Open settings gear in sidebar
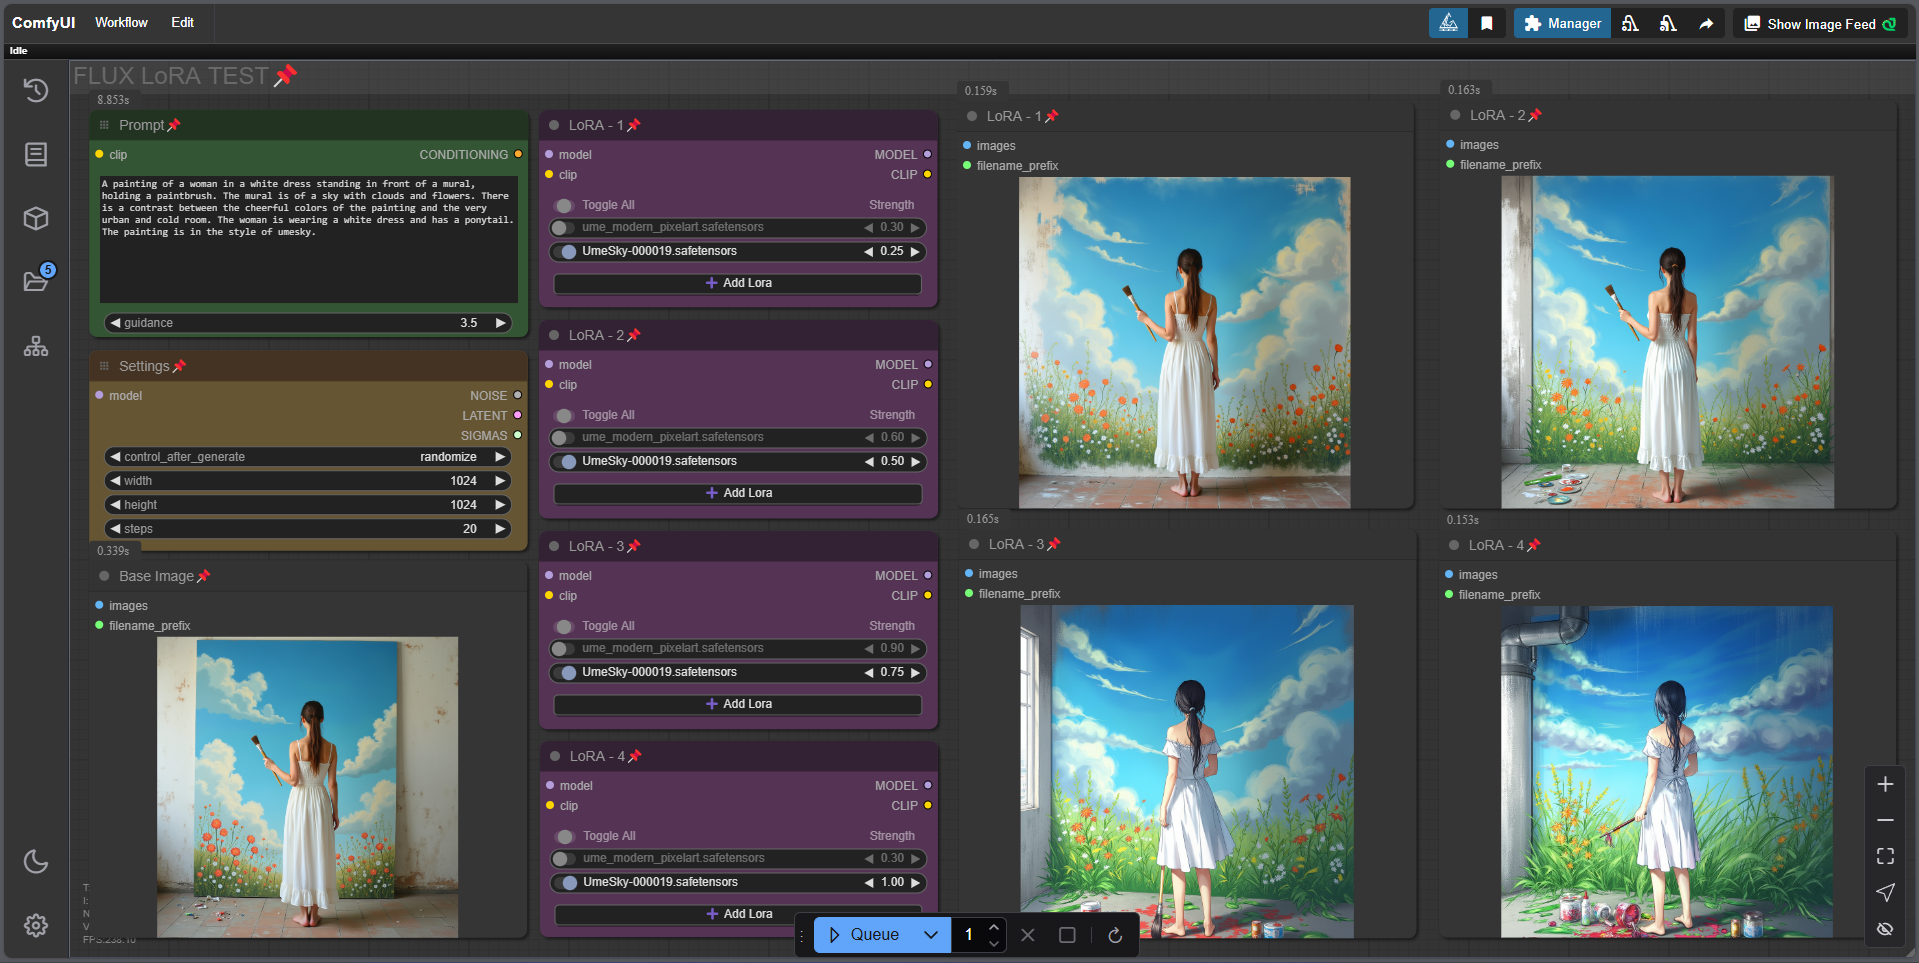 (x=36, y=925)
